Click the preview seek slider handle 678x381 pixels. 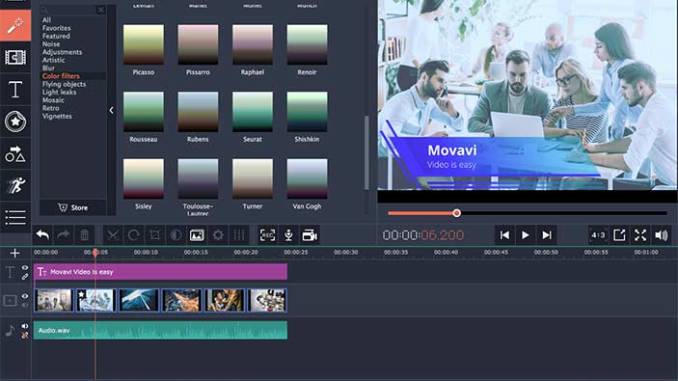click(x=457, y=213)
